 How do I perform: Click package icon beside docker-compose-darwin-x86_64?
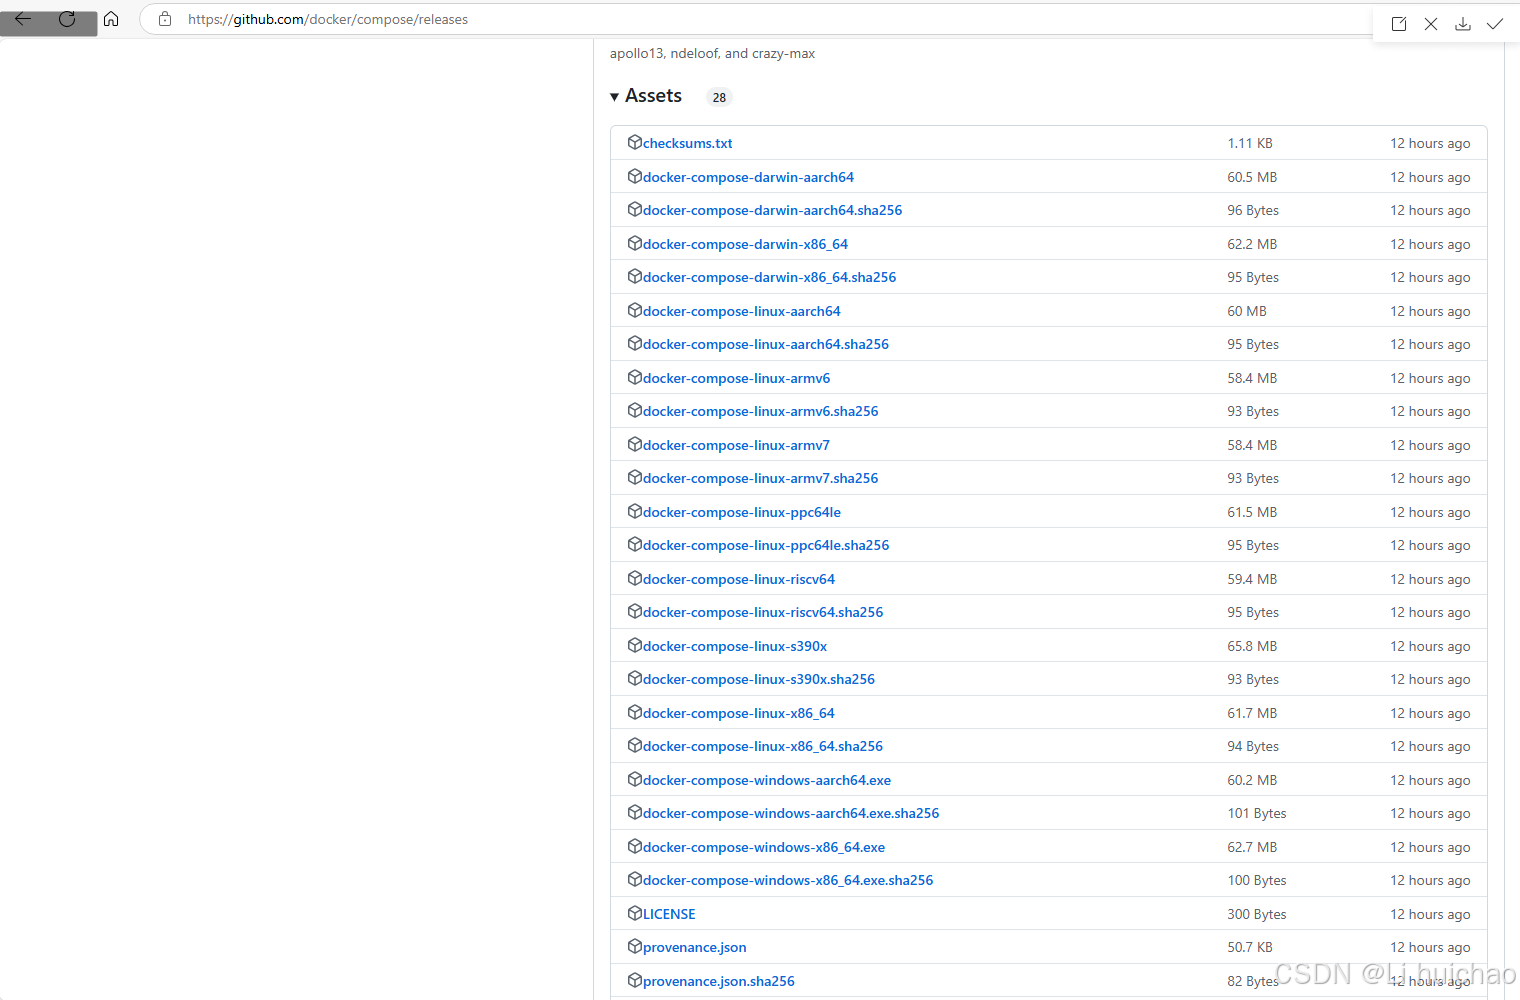[634, 243]
